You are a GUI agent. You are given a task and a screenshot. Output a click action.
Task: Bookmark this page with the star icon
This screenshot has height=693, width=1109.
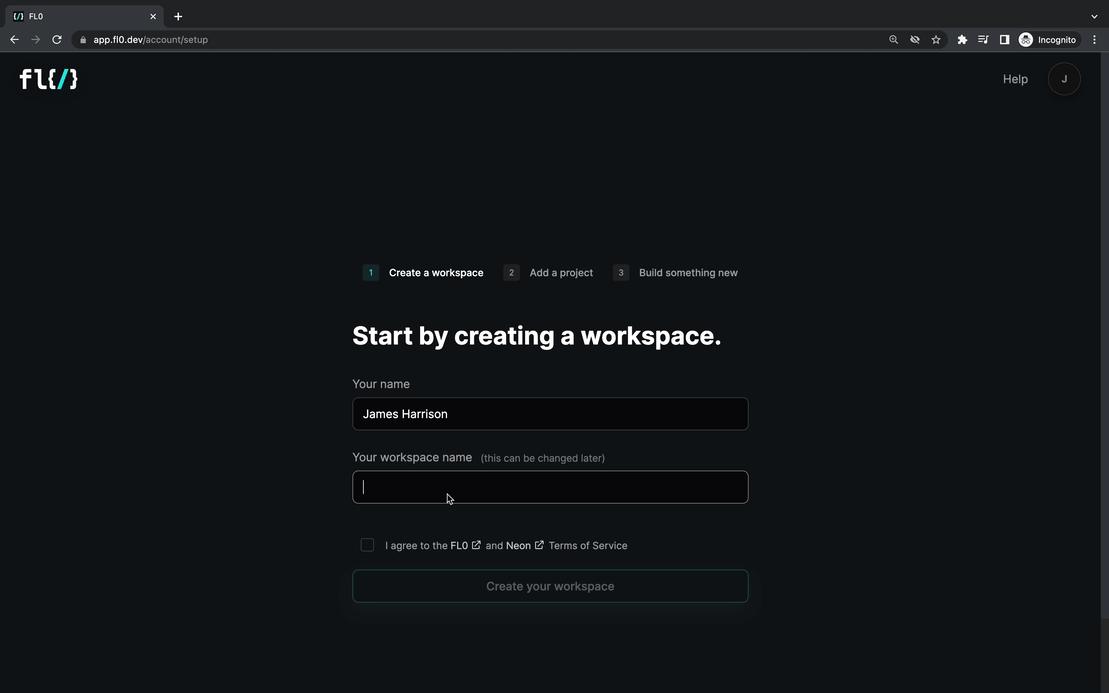(936, 40)
